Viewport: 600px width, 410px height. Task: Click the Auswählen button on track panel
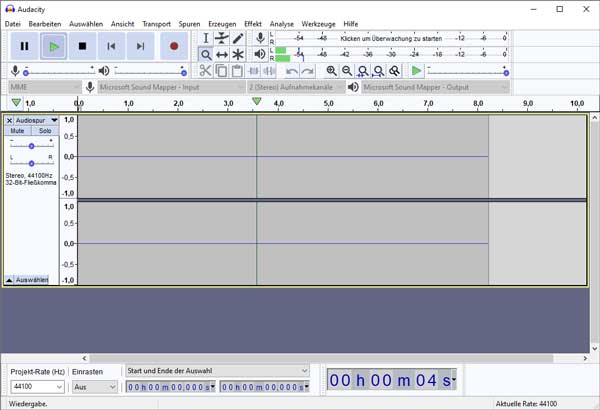[32, 280]
